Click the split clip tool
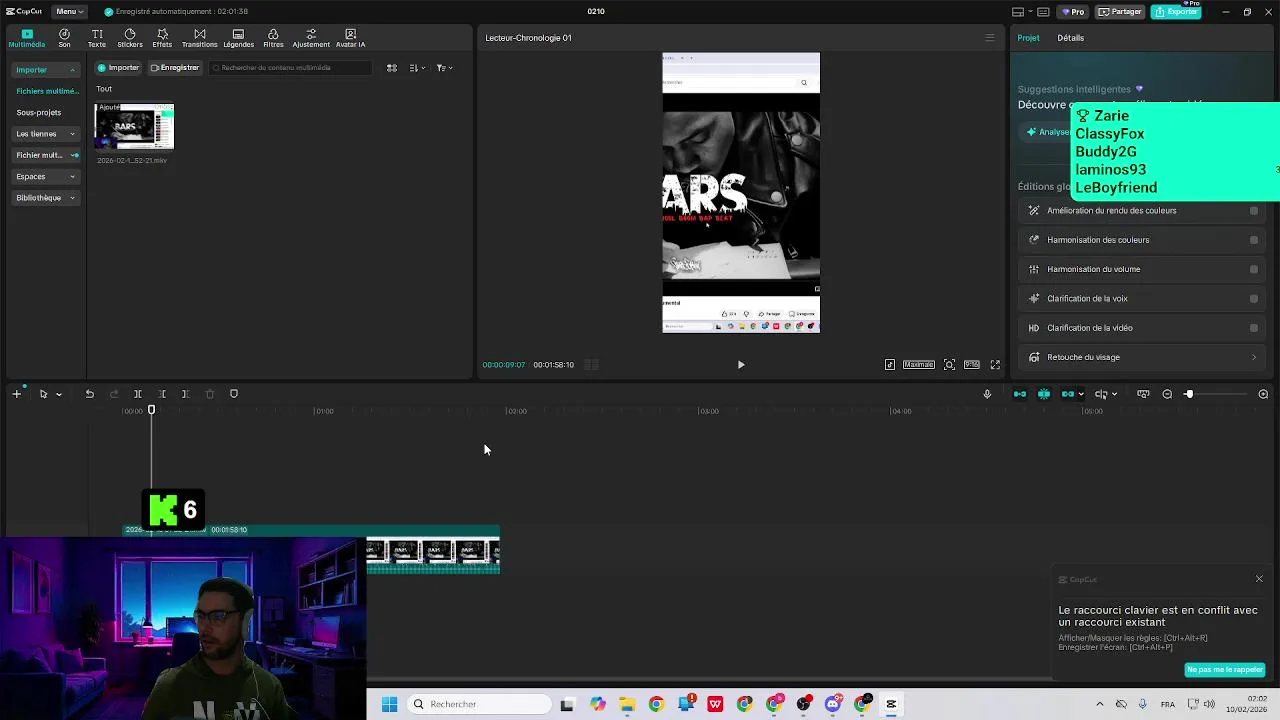This screenshot has width=1280, height=720. click(138, 394)
